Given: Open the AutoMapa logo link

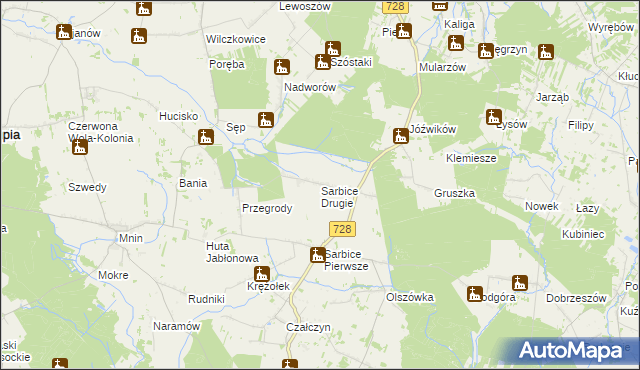Looking at the screenshot, I should click(571, 350).
